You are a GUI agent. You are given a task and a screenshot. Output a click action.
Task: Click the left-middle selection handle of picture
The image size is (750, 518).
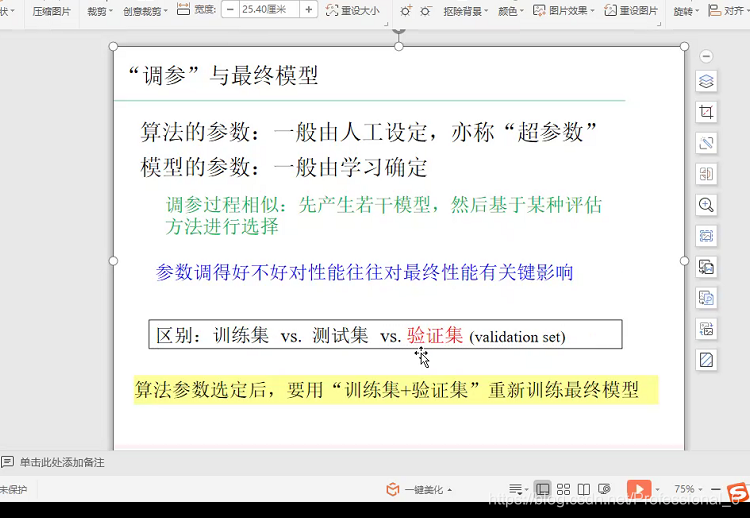coord(113,261)
